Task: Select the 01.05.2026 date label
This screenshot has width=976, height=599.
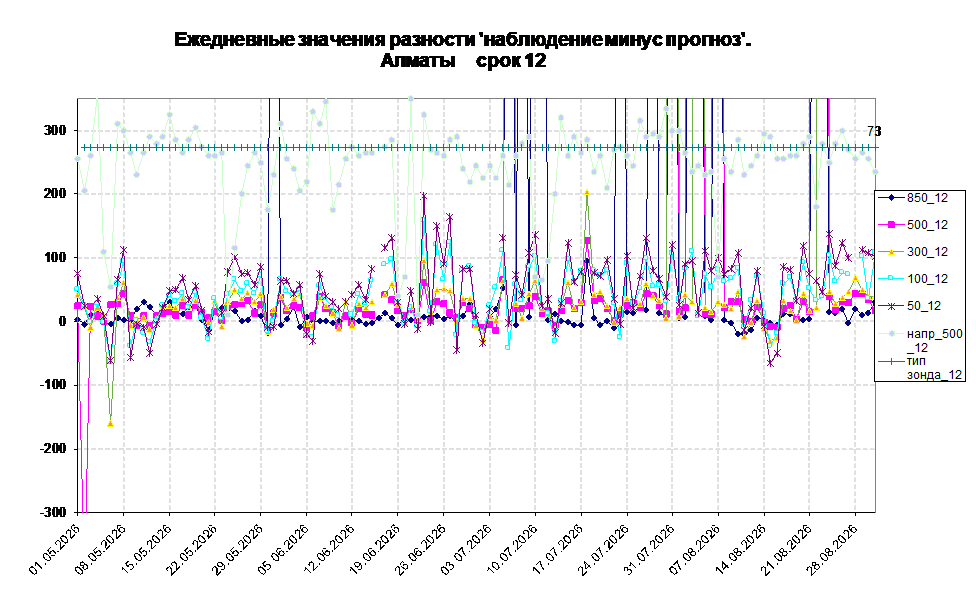Action: click(x=55, y=549)
